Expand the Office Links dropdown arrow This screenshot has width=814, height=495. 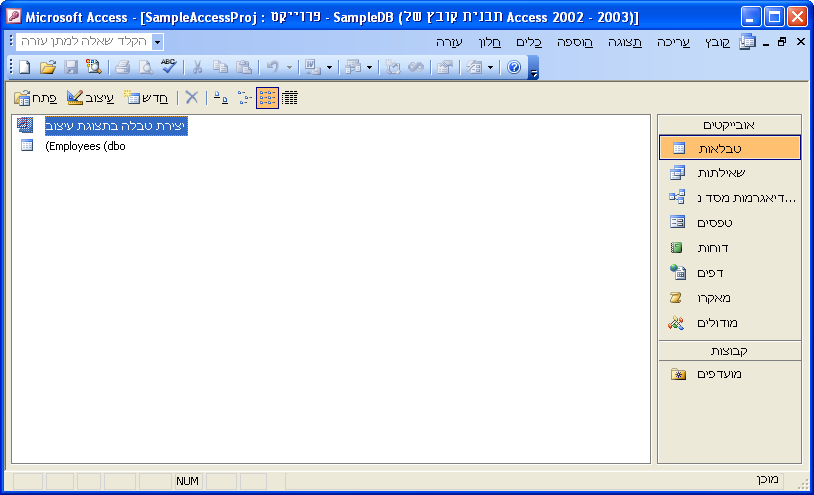(x=329, y=67)
